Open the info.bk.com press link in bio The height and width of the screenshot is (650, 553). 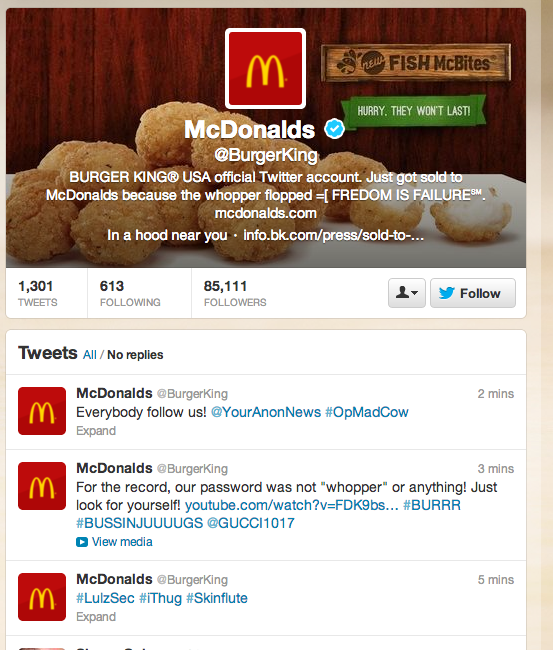click(333, 235)
